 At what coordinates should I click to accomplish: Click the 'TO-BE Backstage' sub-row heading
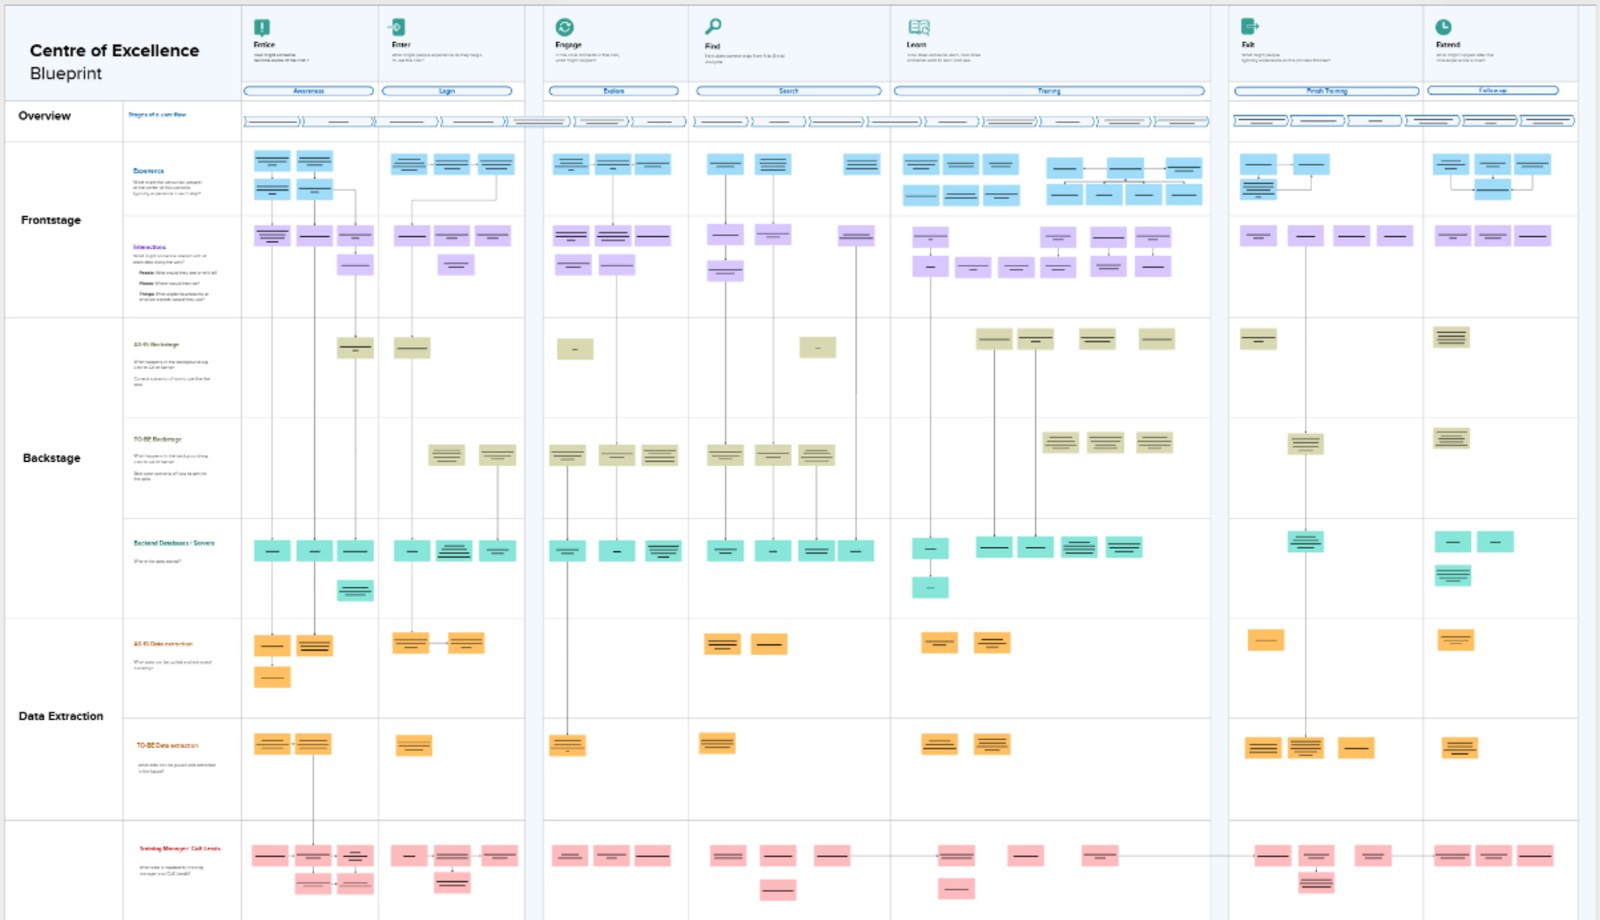pos(158,439)
